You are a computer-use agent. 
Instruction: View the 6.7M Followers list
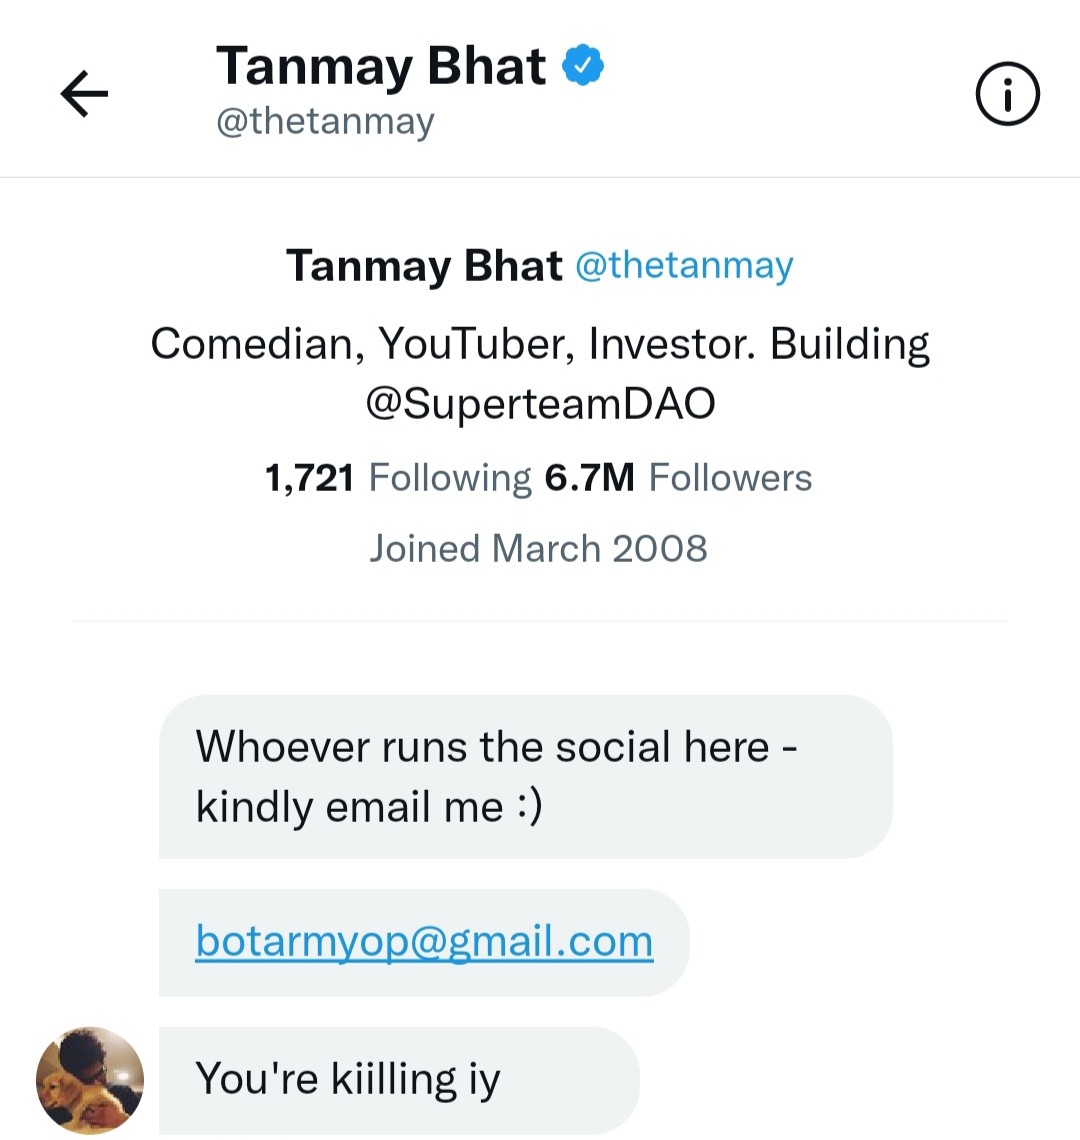[678, 478]
